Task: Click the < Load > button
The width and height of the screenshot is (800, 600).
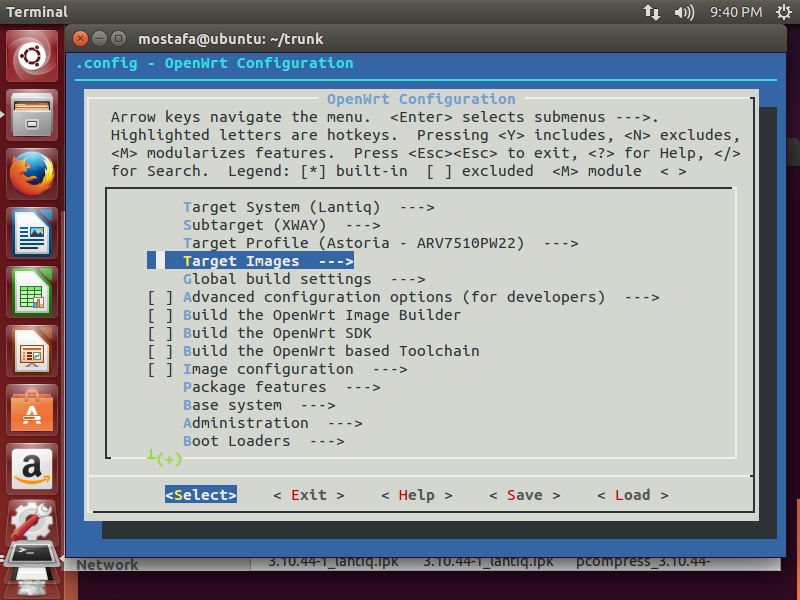Action: point(633,495)
